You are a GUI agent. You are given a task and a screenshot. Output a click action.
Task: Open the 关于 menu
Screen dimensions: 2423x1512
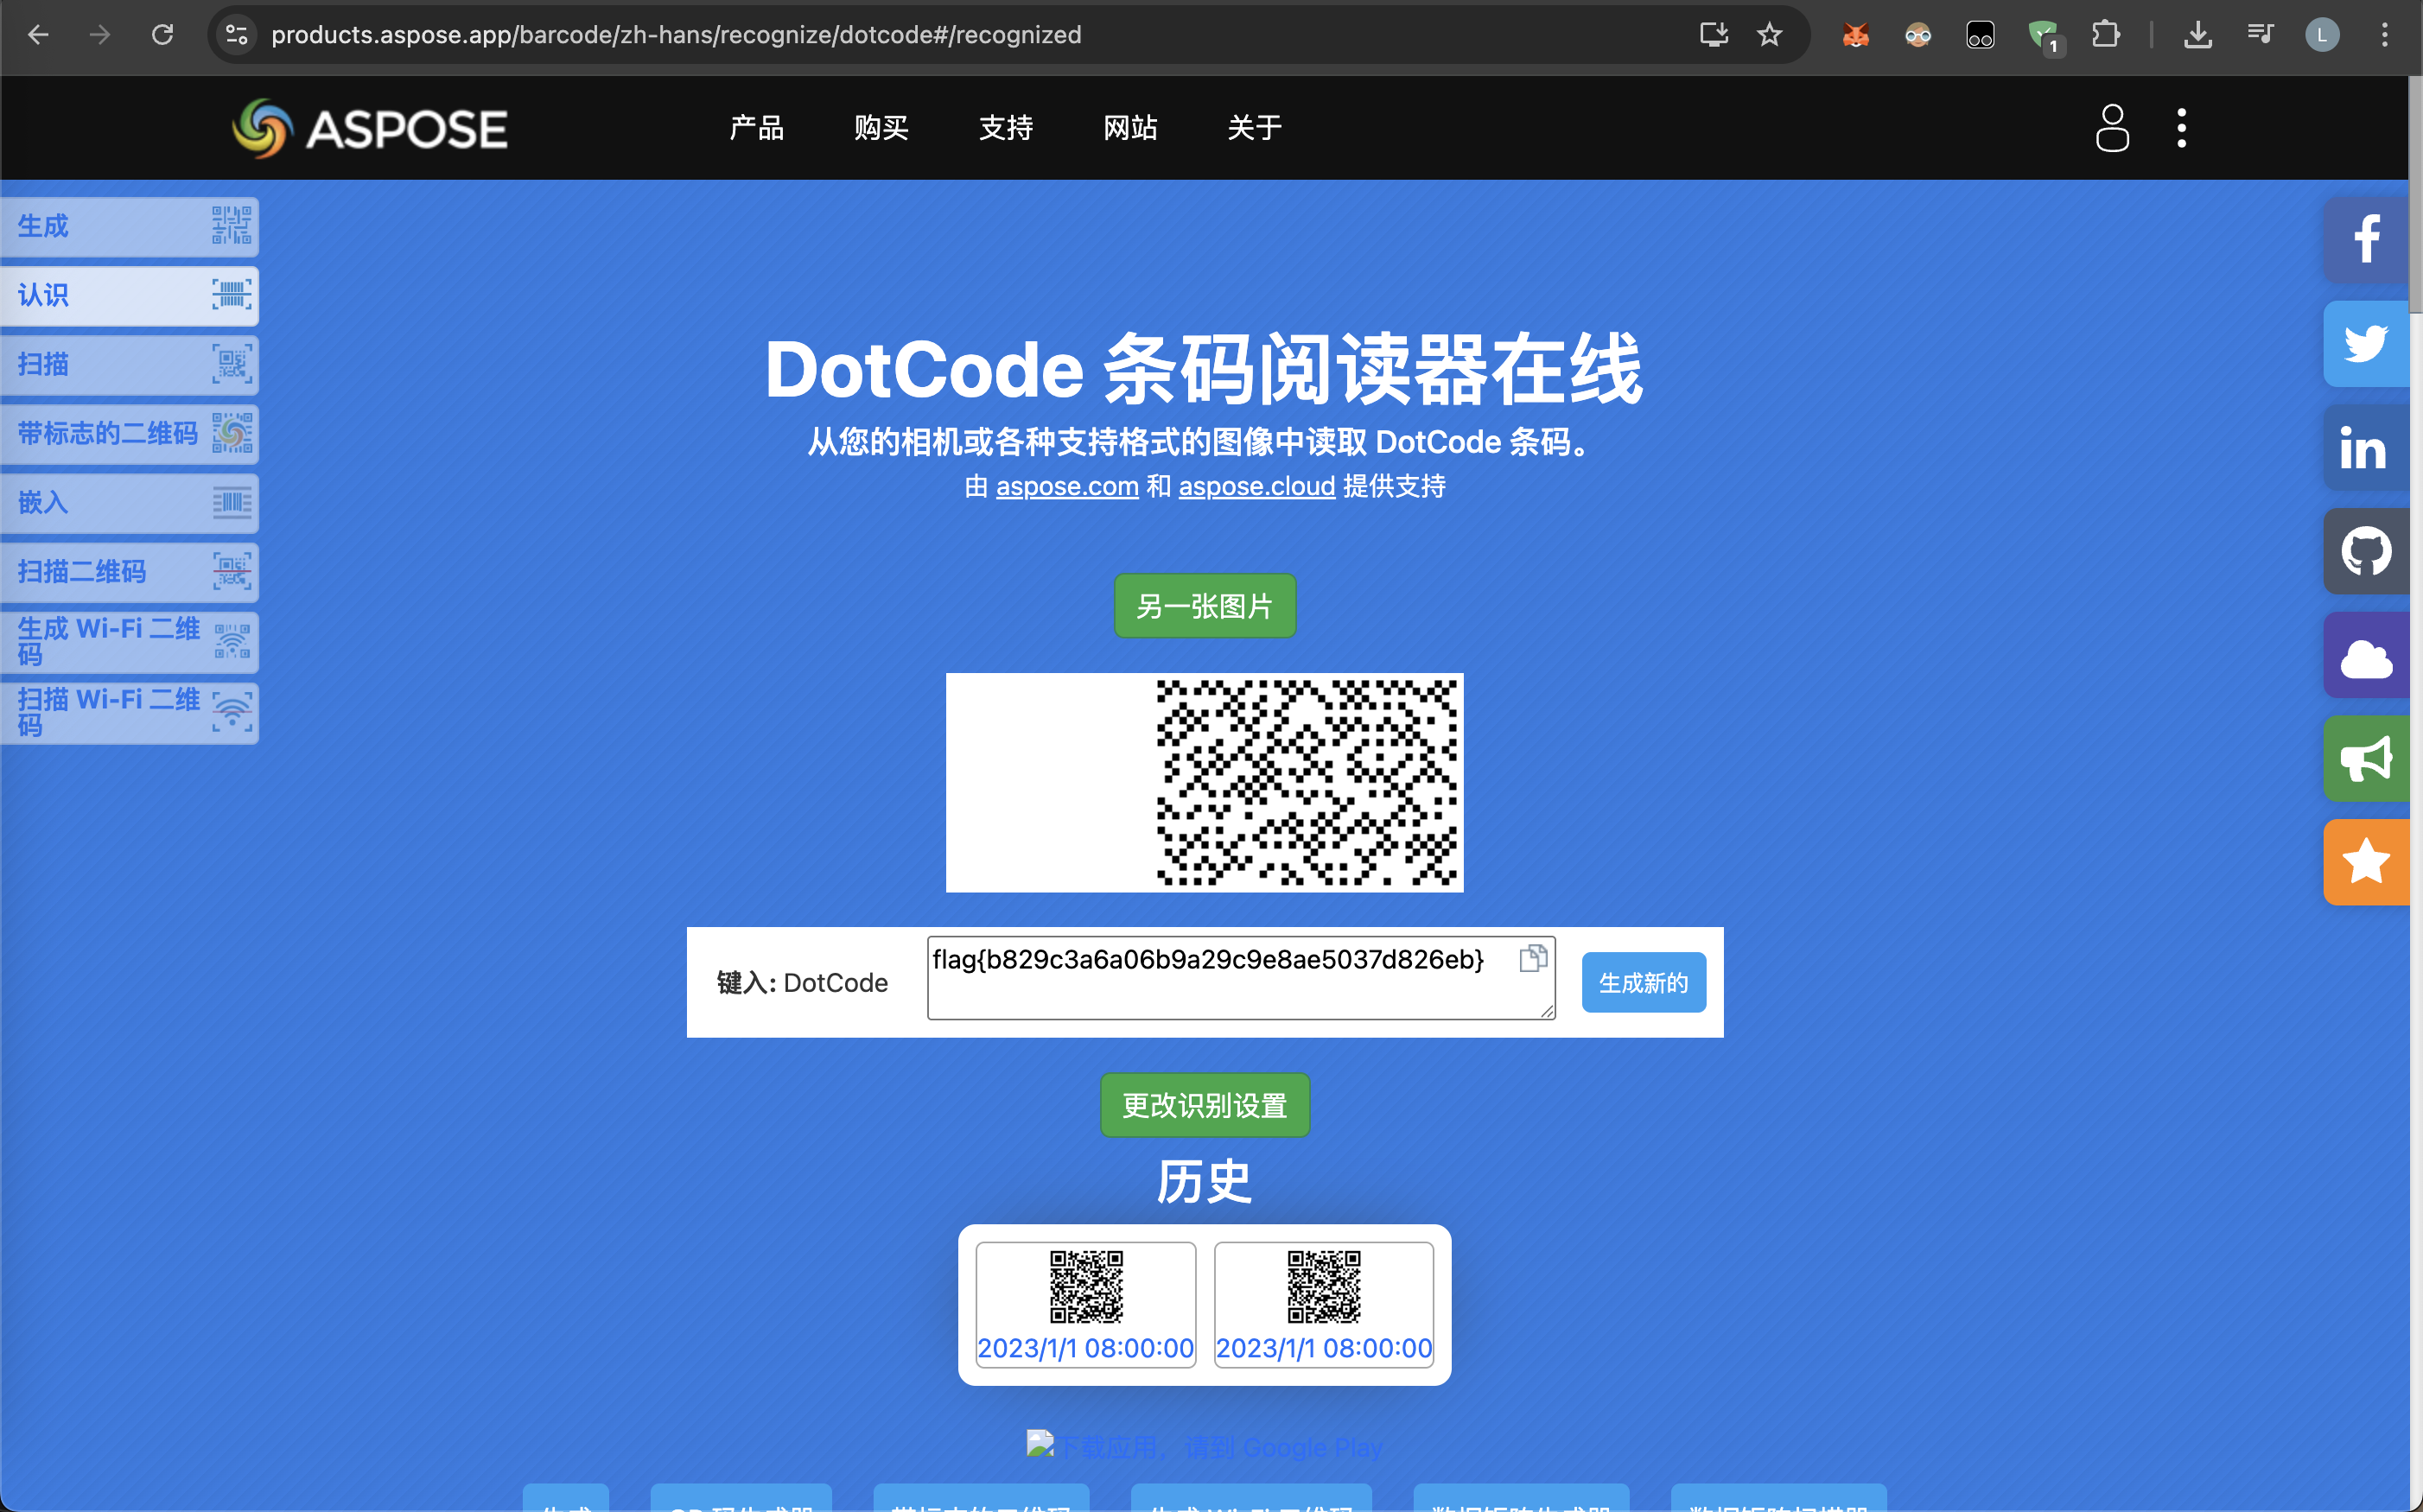point(1254,128)
